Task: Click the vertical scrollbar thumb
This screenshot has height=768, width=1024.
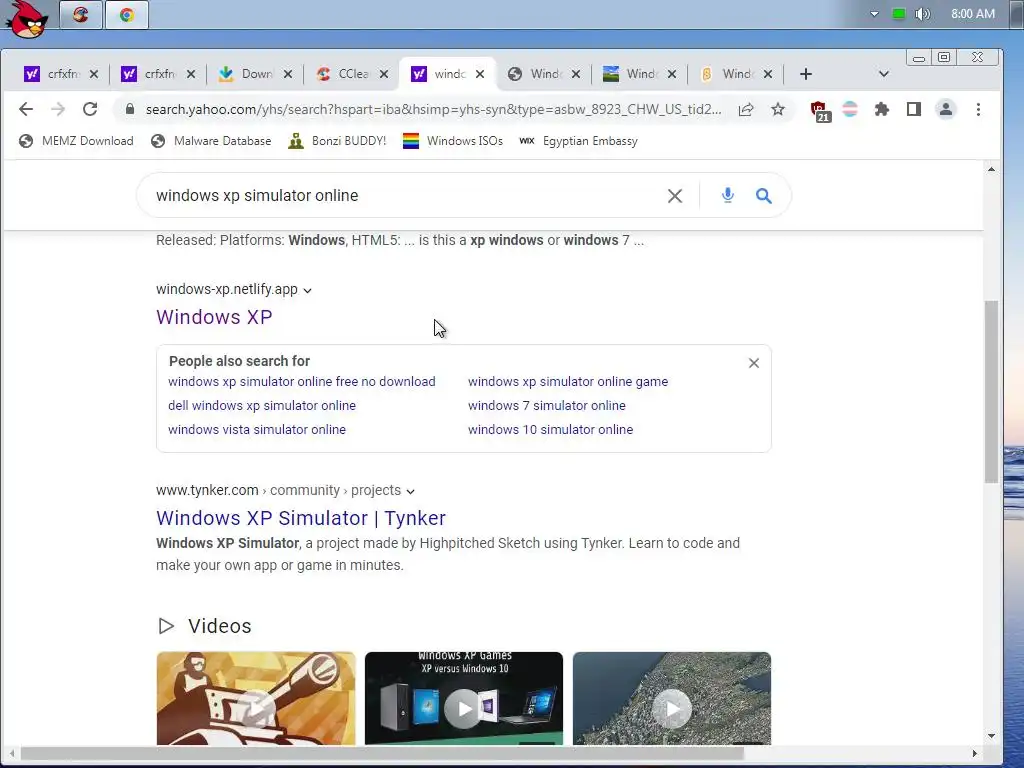Action: pyautogui.click(x=991, y=392)
